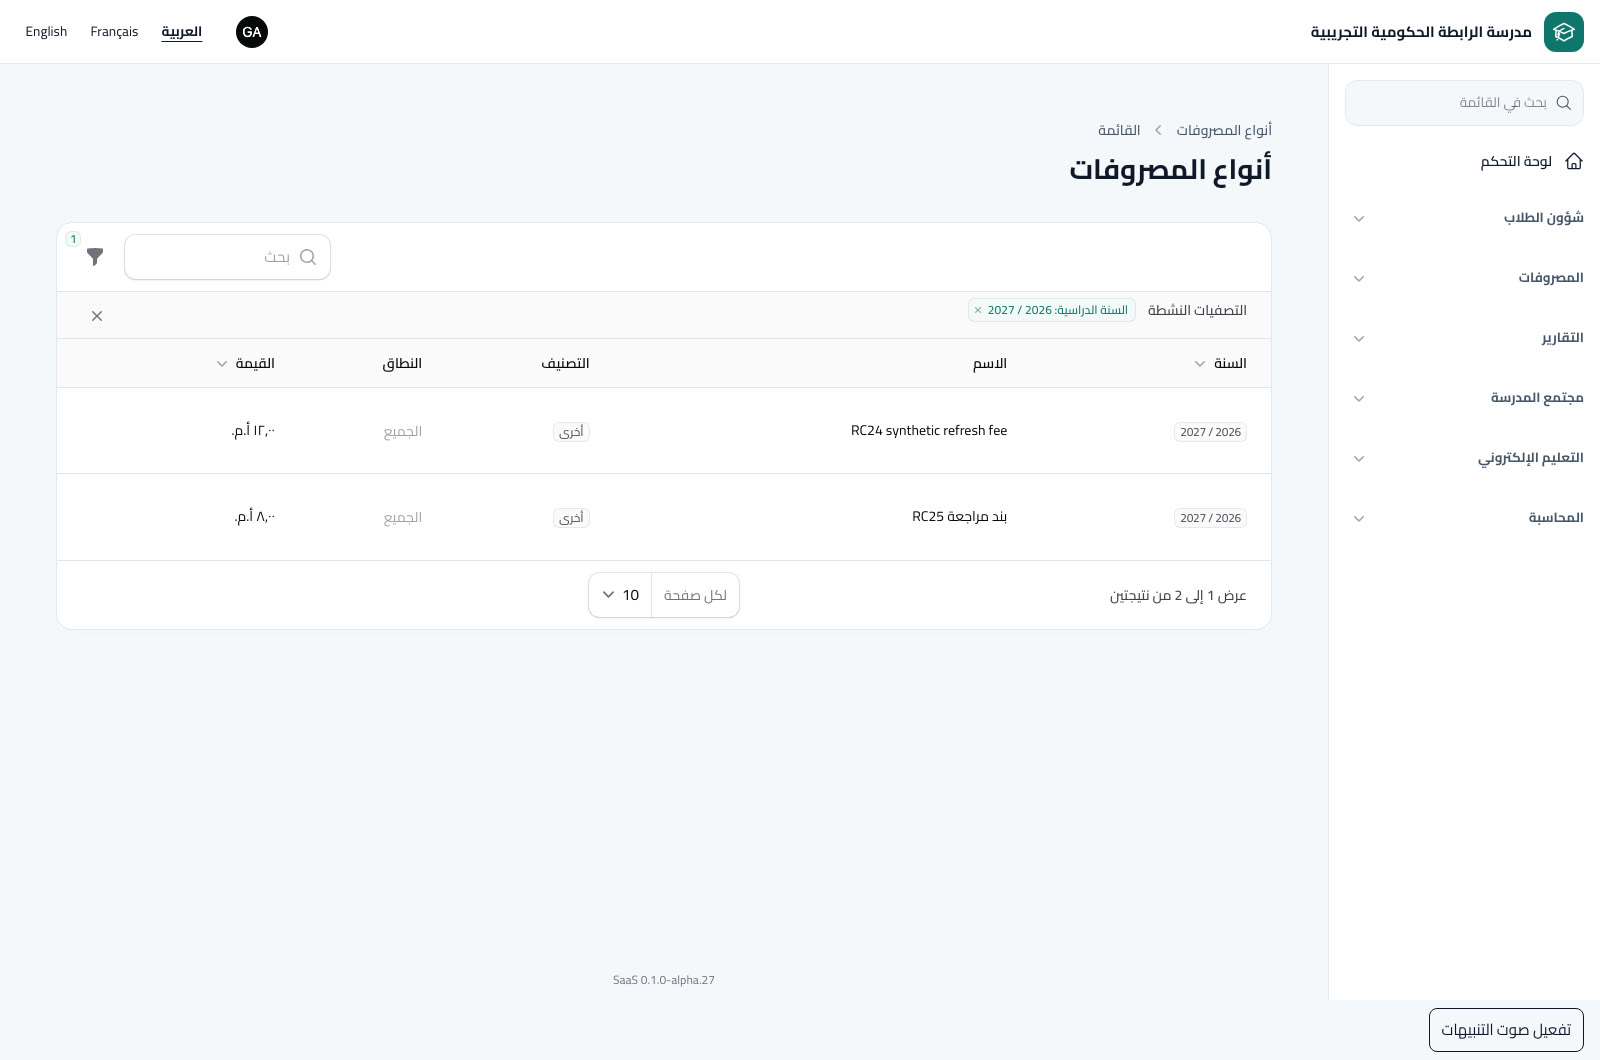Click the SaaS 0.1.0-alpha.27 version text
The height and width of the screenshot is (1060, 1600).
click(x=664, y=980)
